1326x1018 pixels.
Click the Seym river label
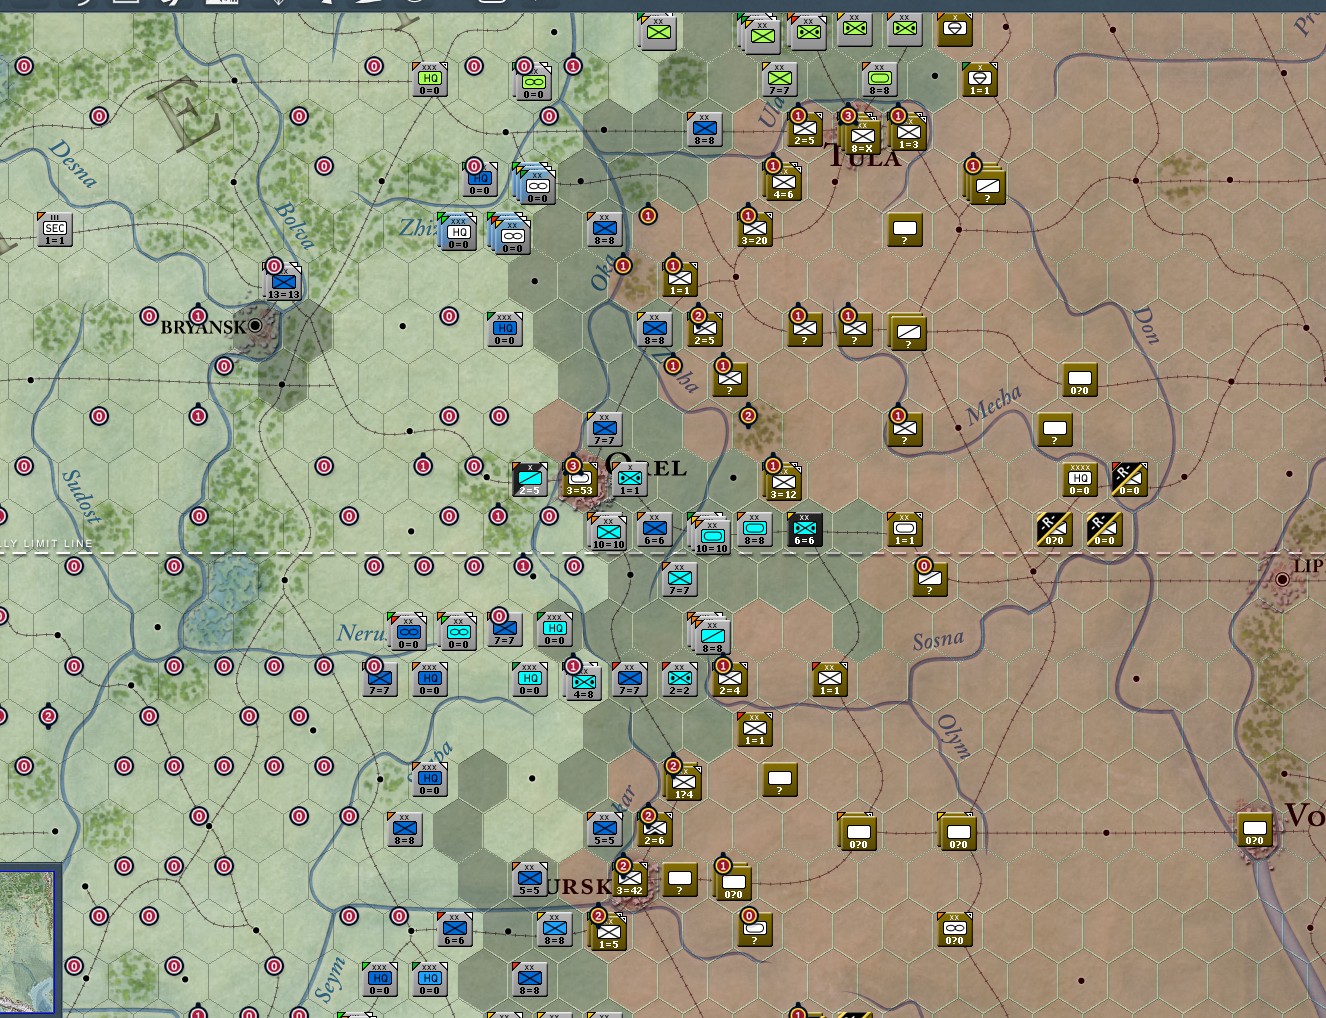330,979
